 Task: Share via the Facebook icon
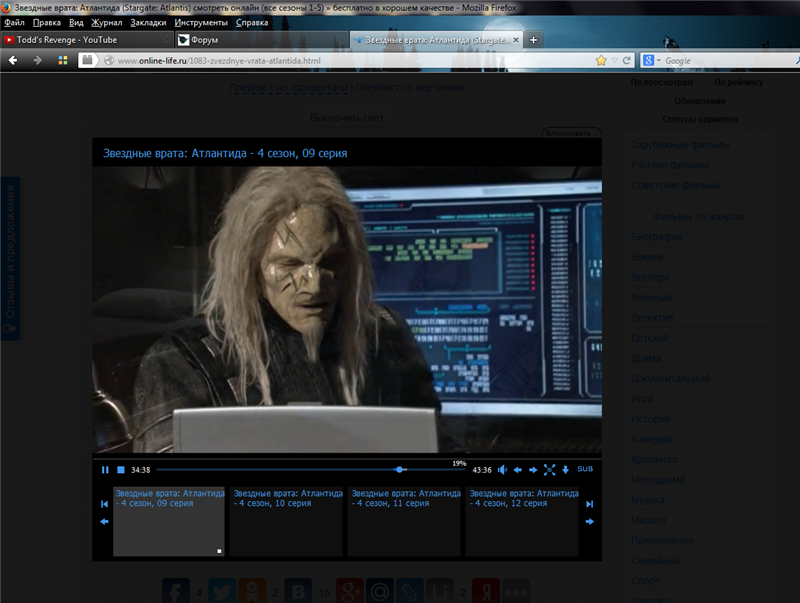176,591
